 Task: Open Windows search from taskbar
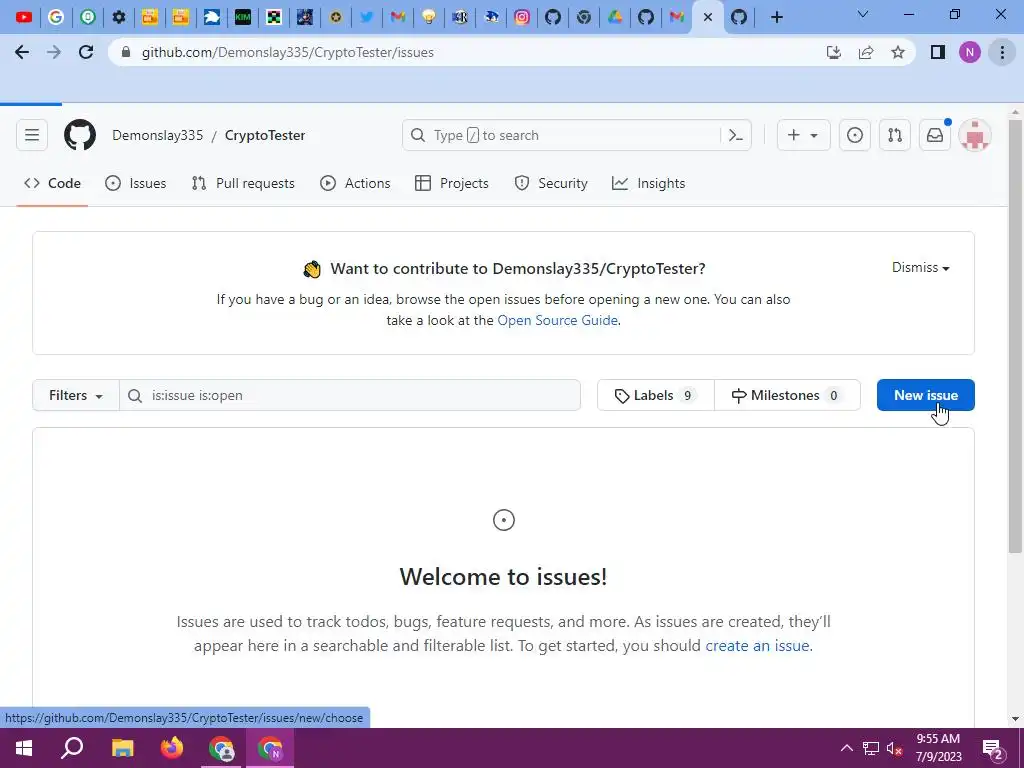72,748
